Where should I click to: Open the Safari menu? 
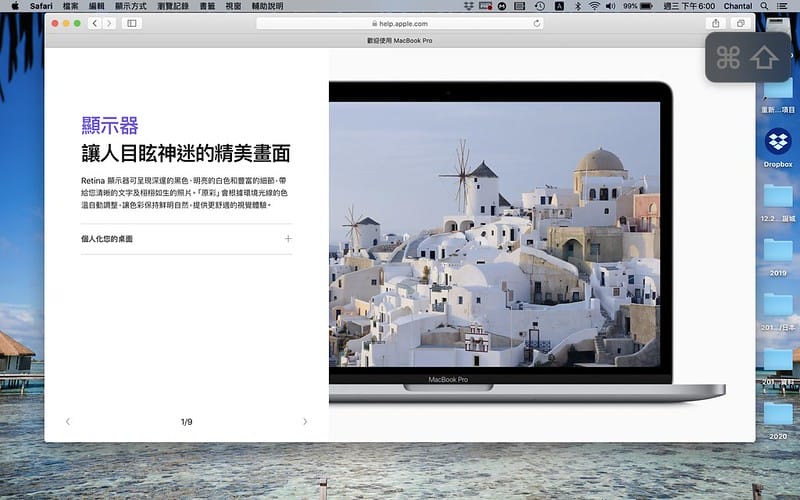(x=41, y=6)
